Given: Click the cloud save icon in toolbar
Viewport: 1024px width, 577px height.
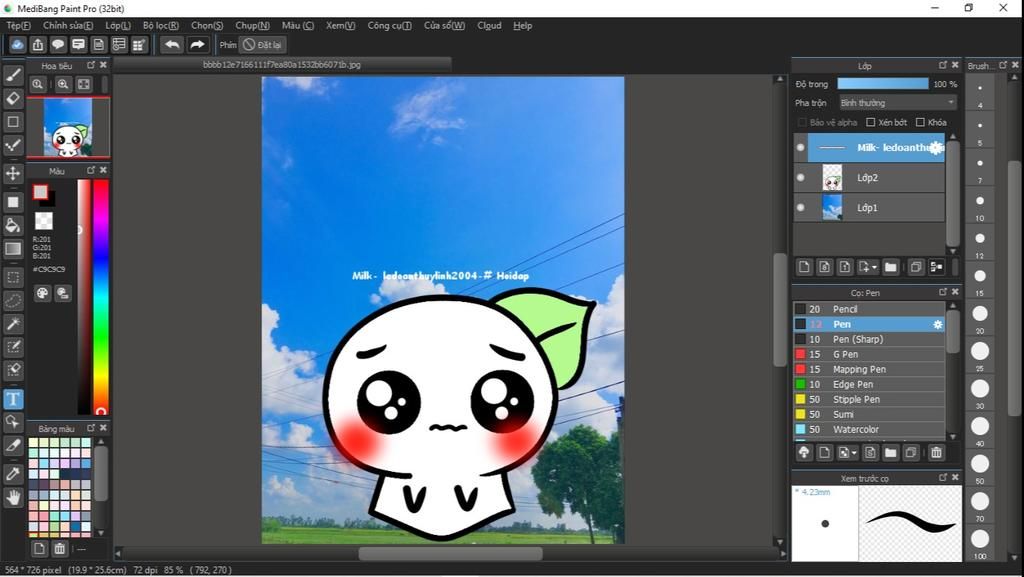Looking at the screenshot, I should click(x=18, y=44).
